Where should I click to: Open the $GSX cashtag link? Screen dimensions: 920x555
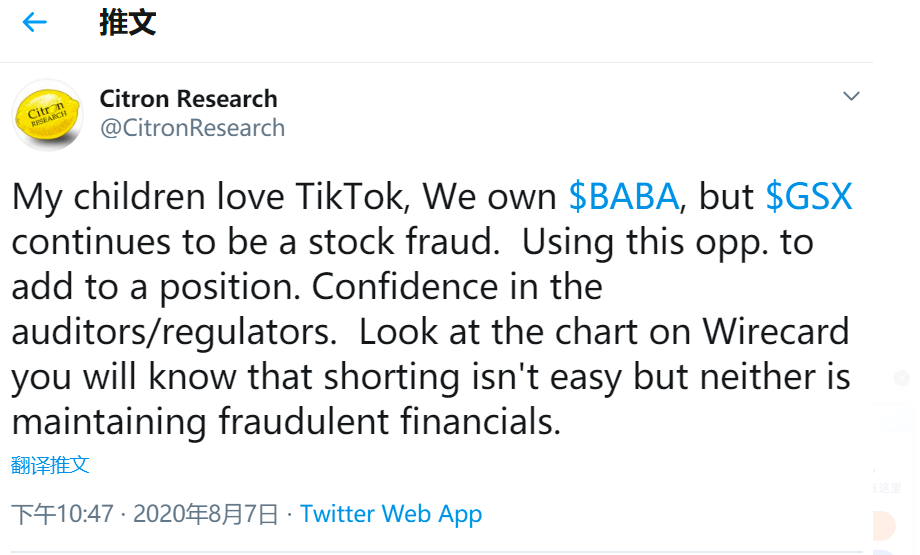point(808,197)
